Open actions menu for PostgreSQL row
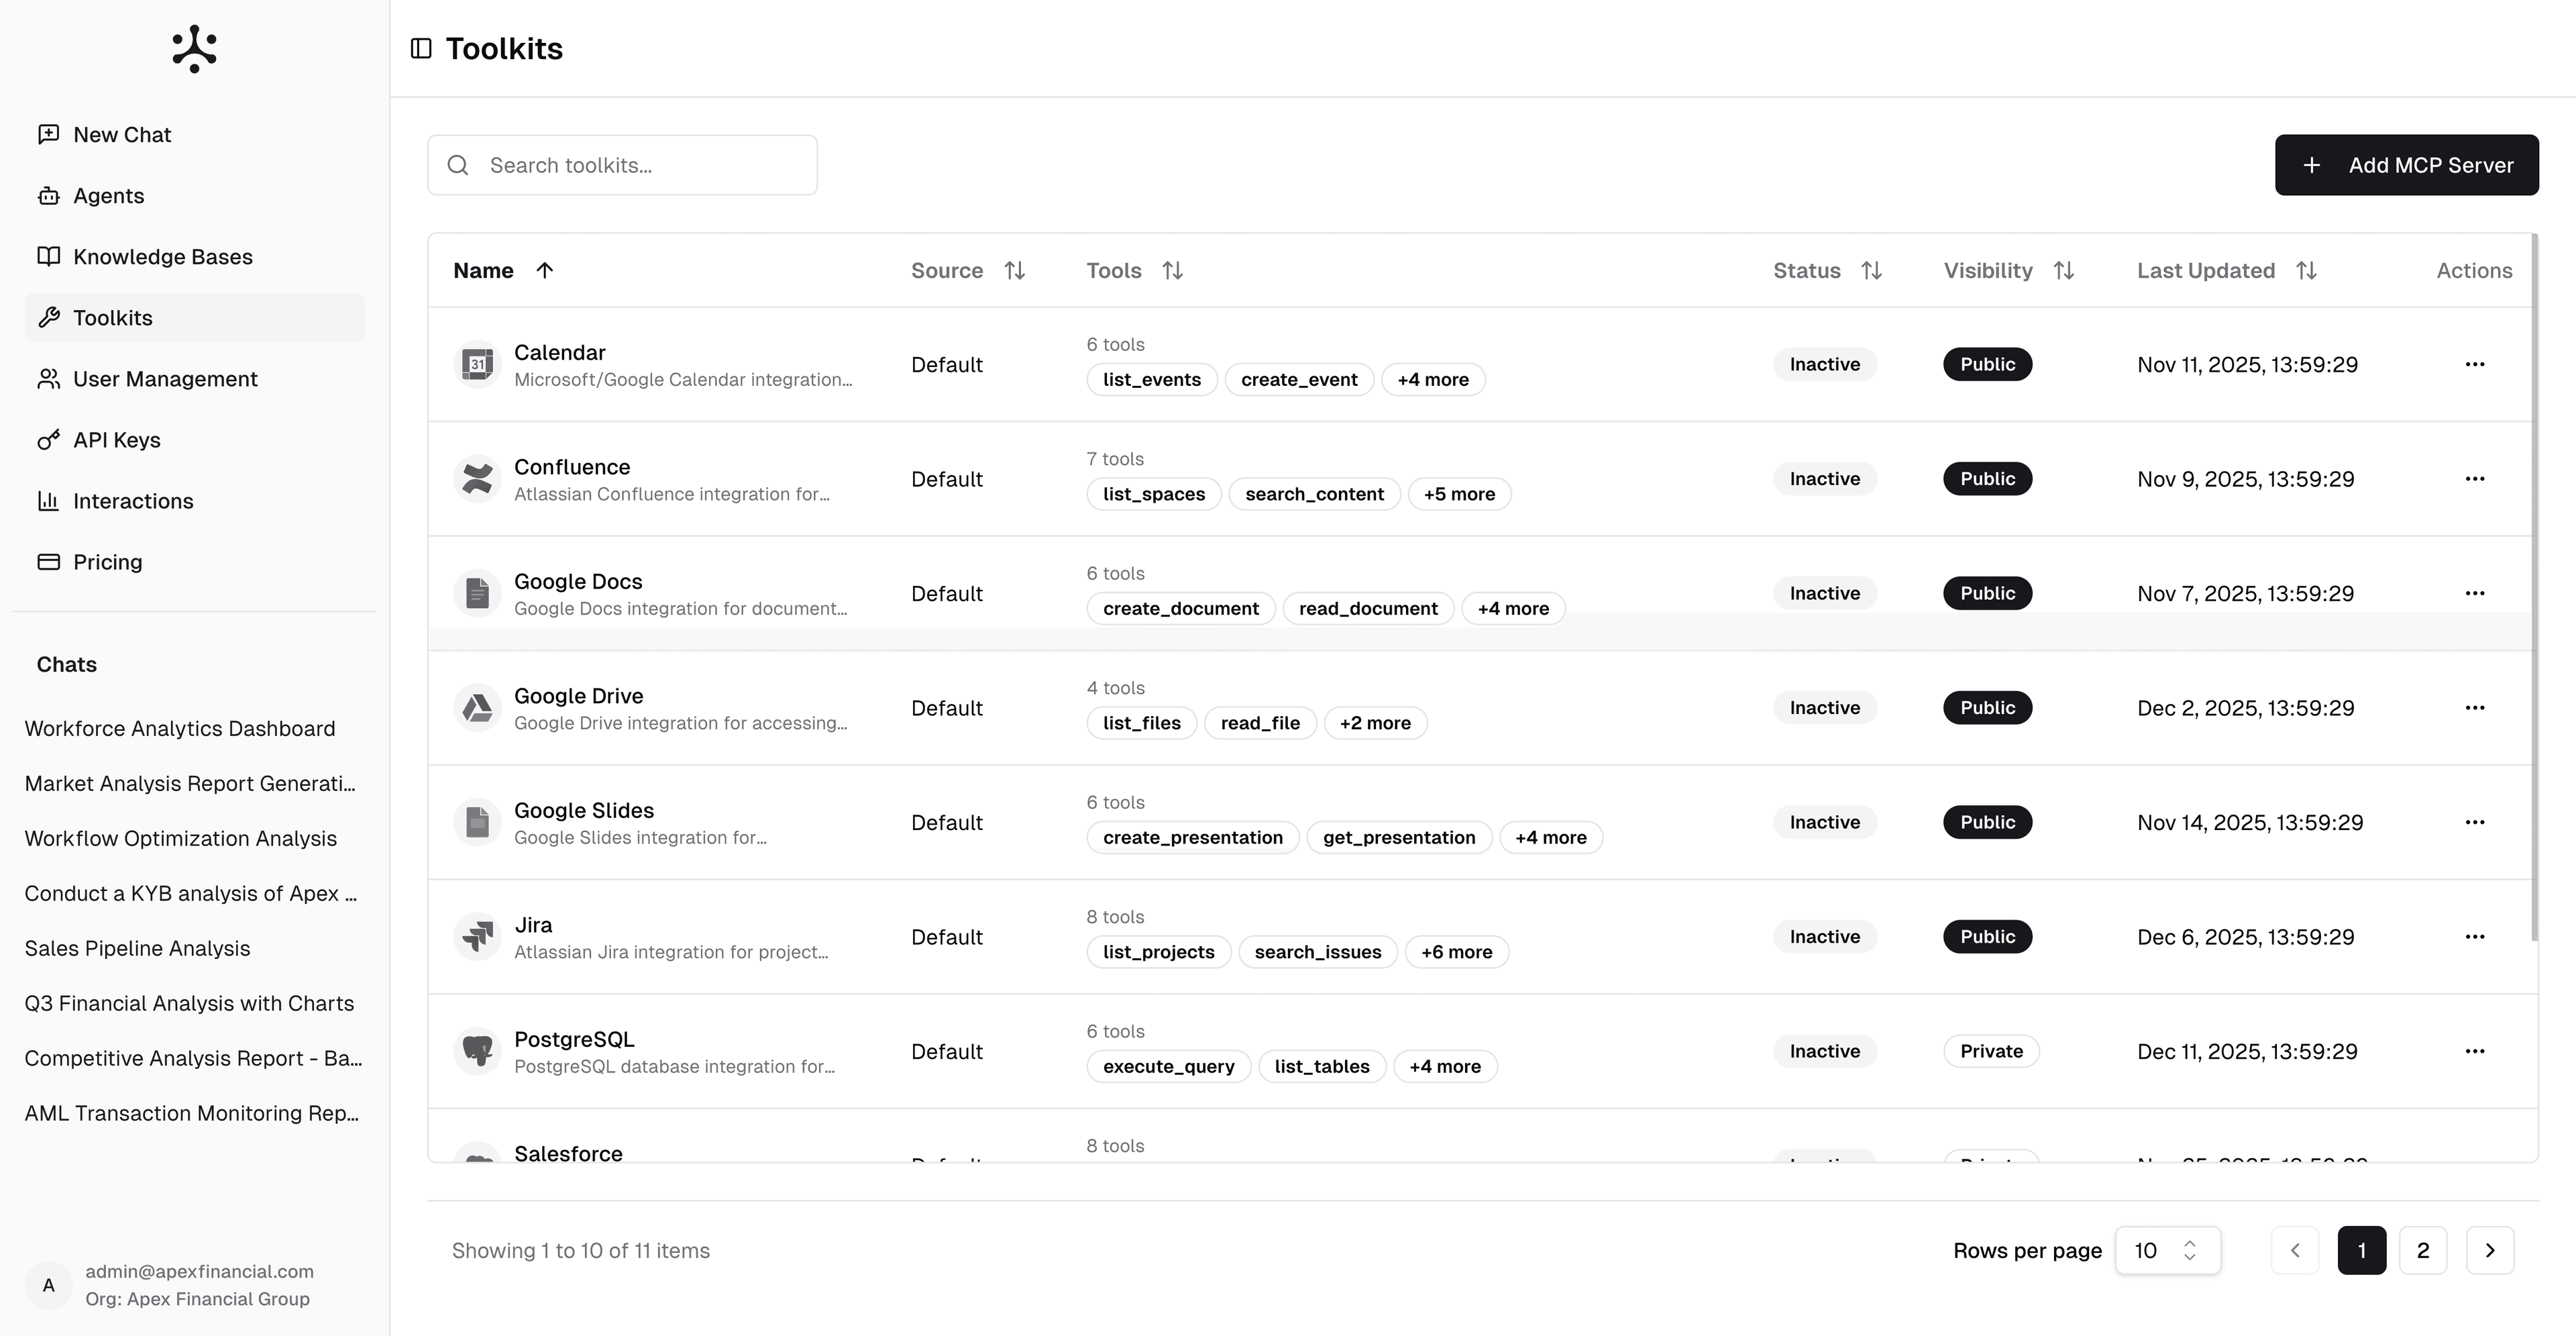The height and width of the screenshot is (1336, 2576). point(2474,1051)
